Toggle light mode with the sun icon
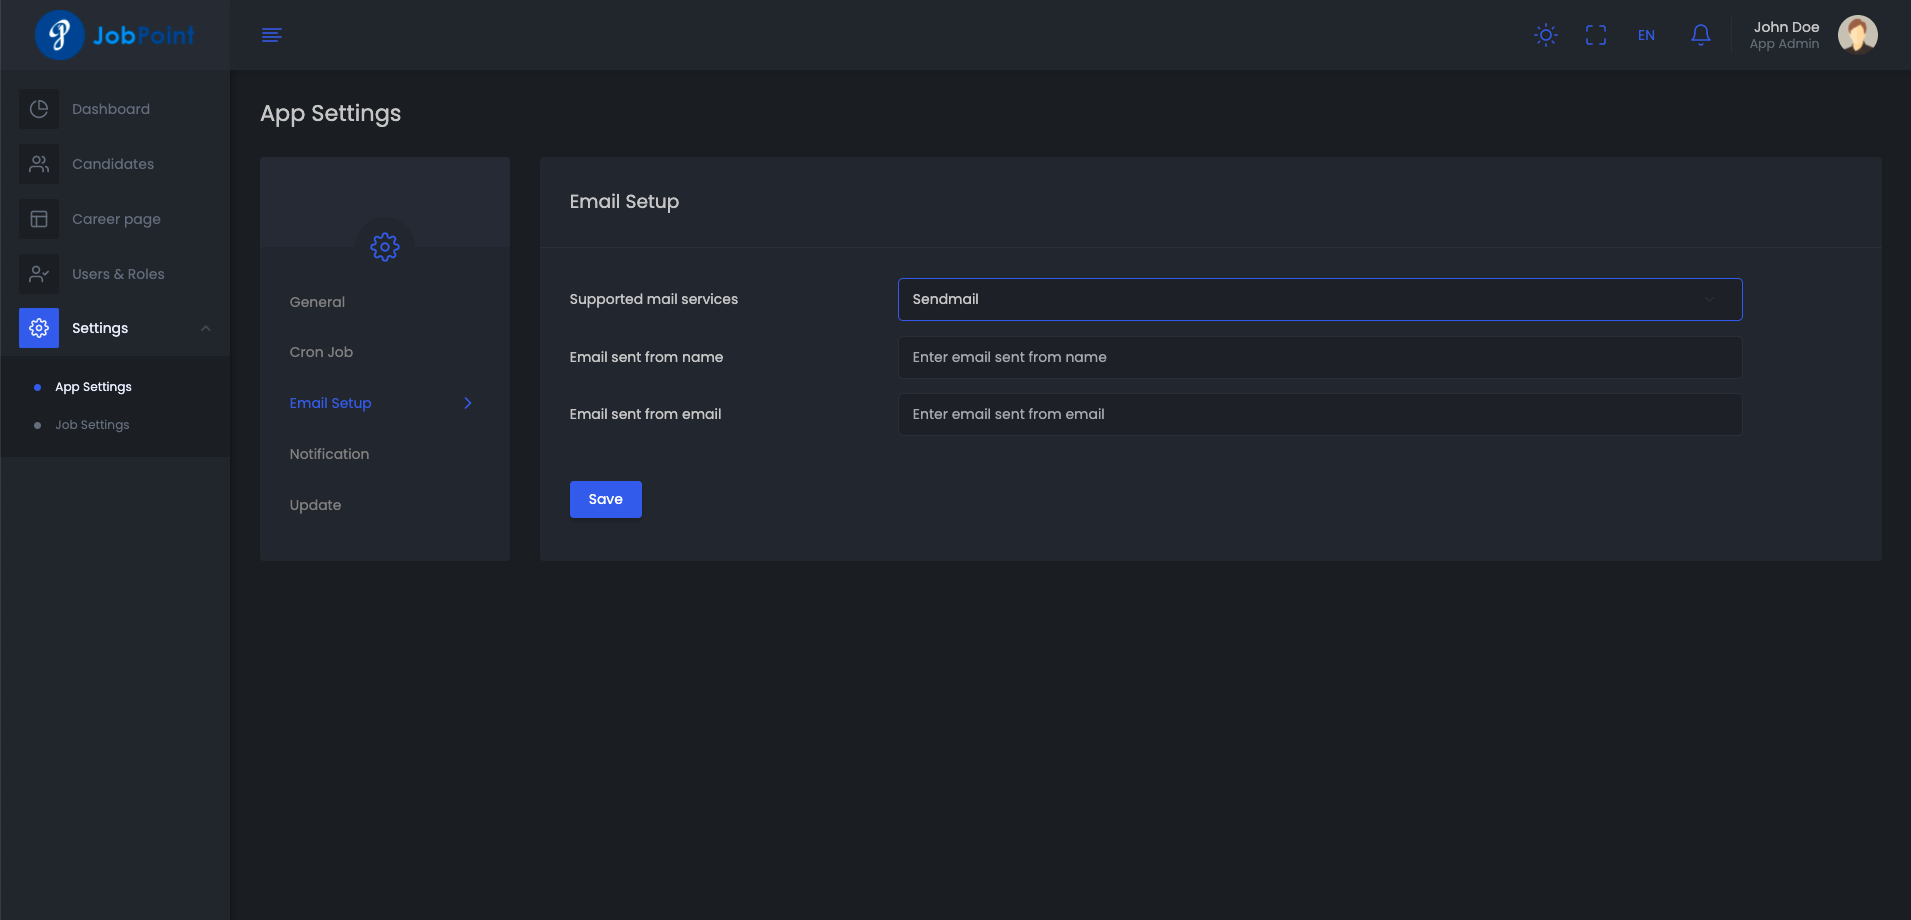1911x920 pixels. click(x=1545, y=35)
